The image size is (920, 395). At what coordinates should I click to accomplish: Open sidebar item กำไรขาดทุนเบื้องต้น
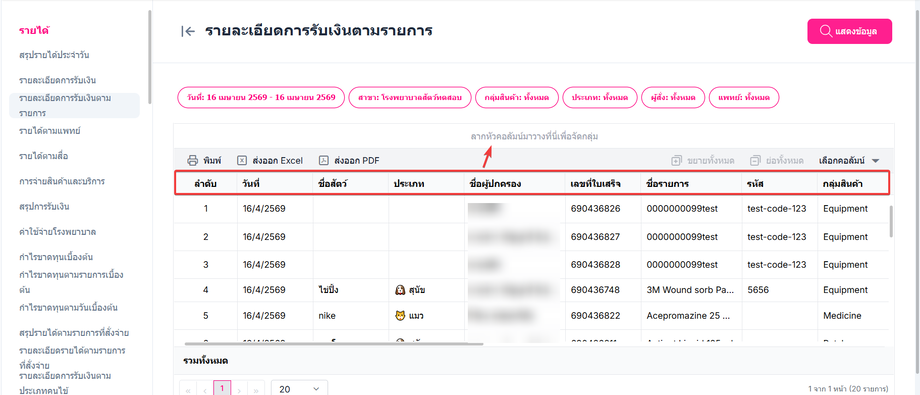pyautogui.click(x=56, y=257)
